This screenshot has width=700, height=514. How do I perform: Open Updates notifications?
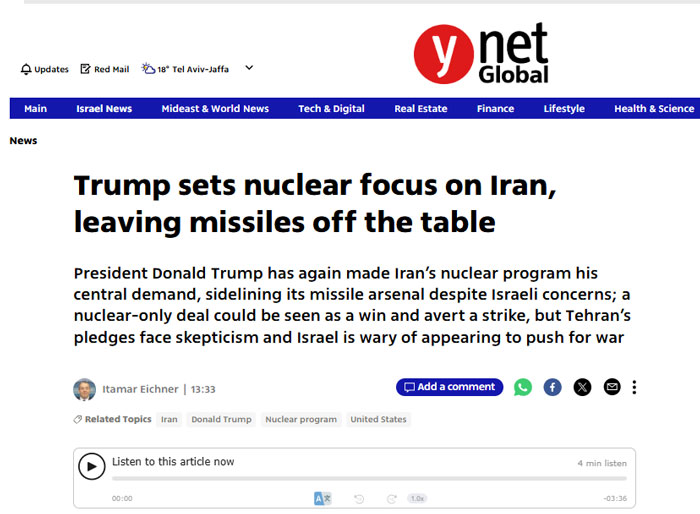click(45, 69)
